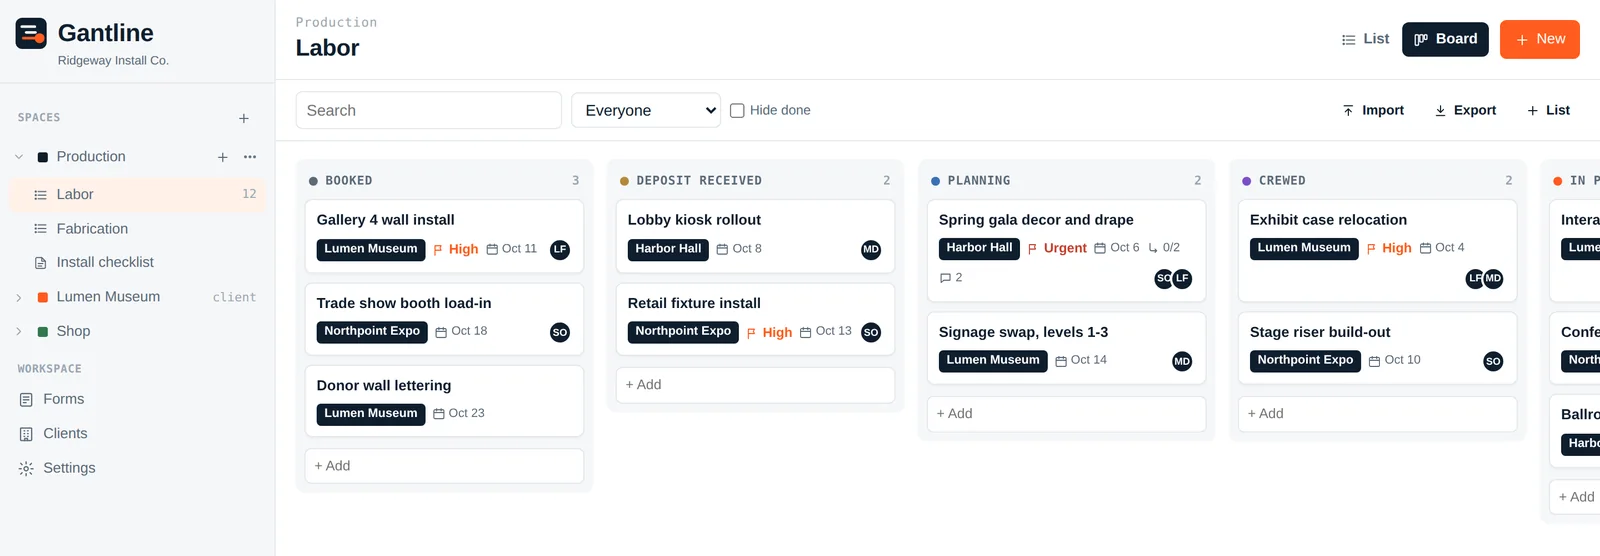Click the Oct 18 due date on Trade show card
Screen dimensions: 1600x556
click(461, 331)
